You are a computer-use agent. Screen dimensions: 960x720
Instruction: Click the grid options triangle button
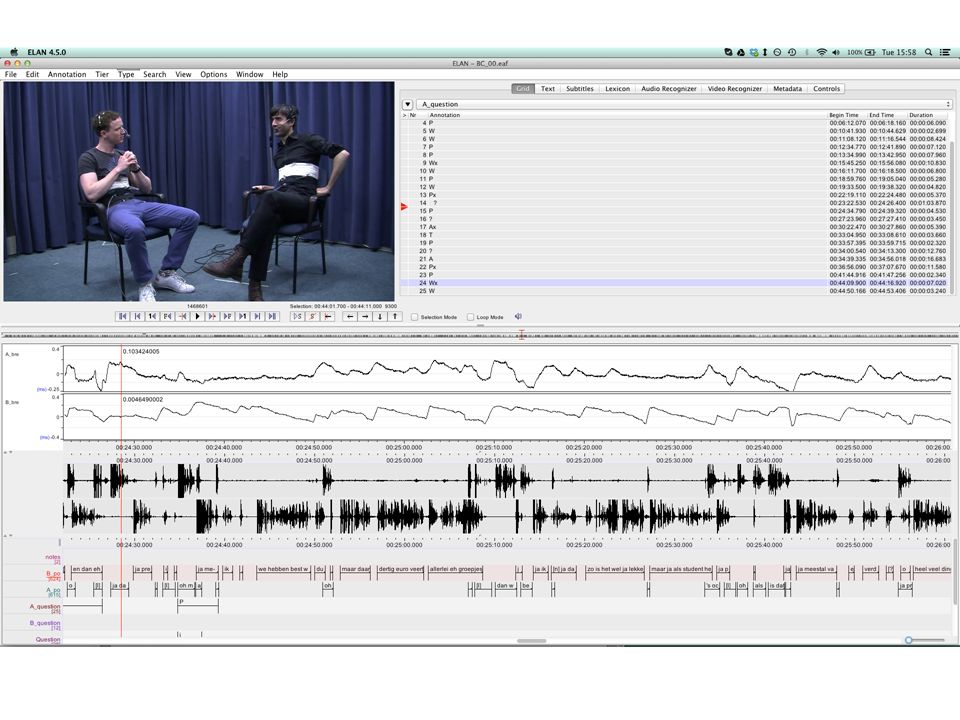407,104
